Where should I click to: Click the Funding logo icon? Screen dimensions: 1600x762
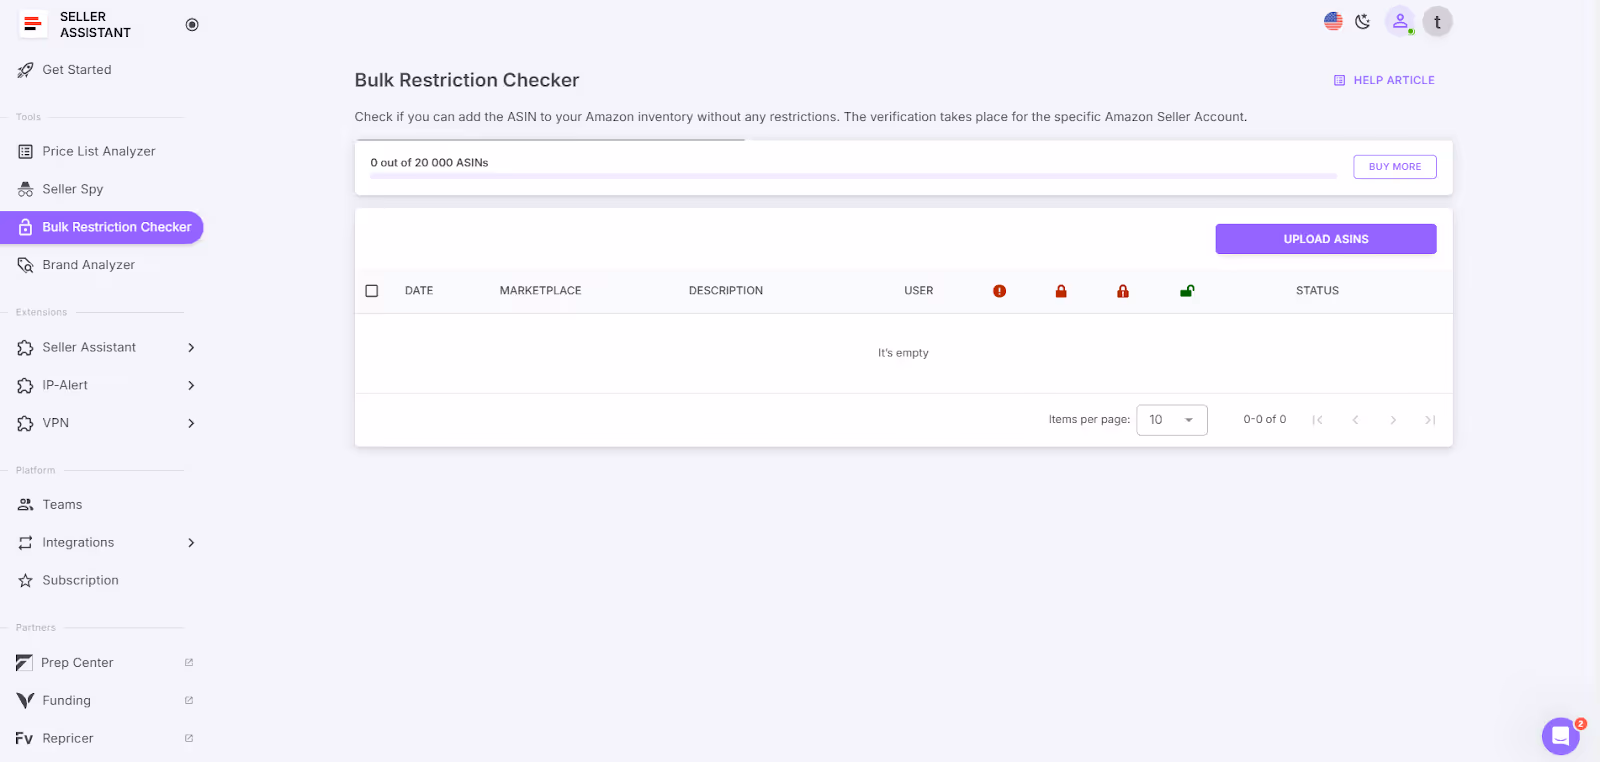pyautogui.click(x=25, y=701)
